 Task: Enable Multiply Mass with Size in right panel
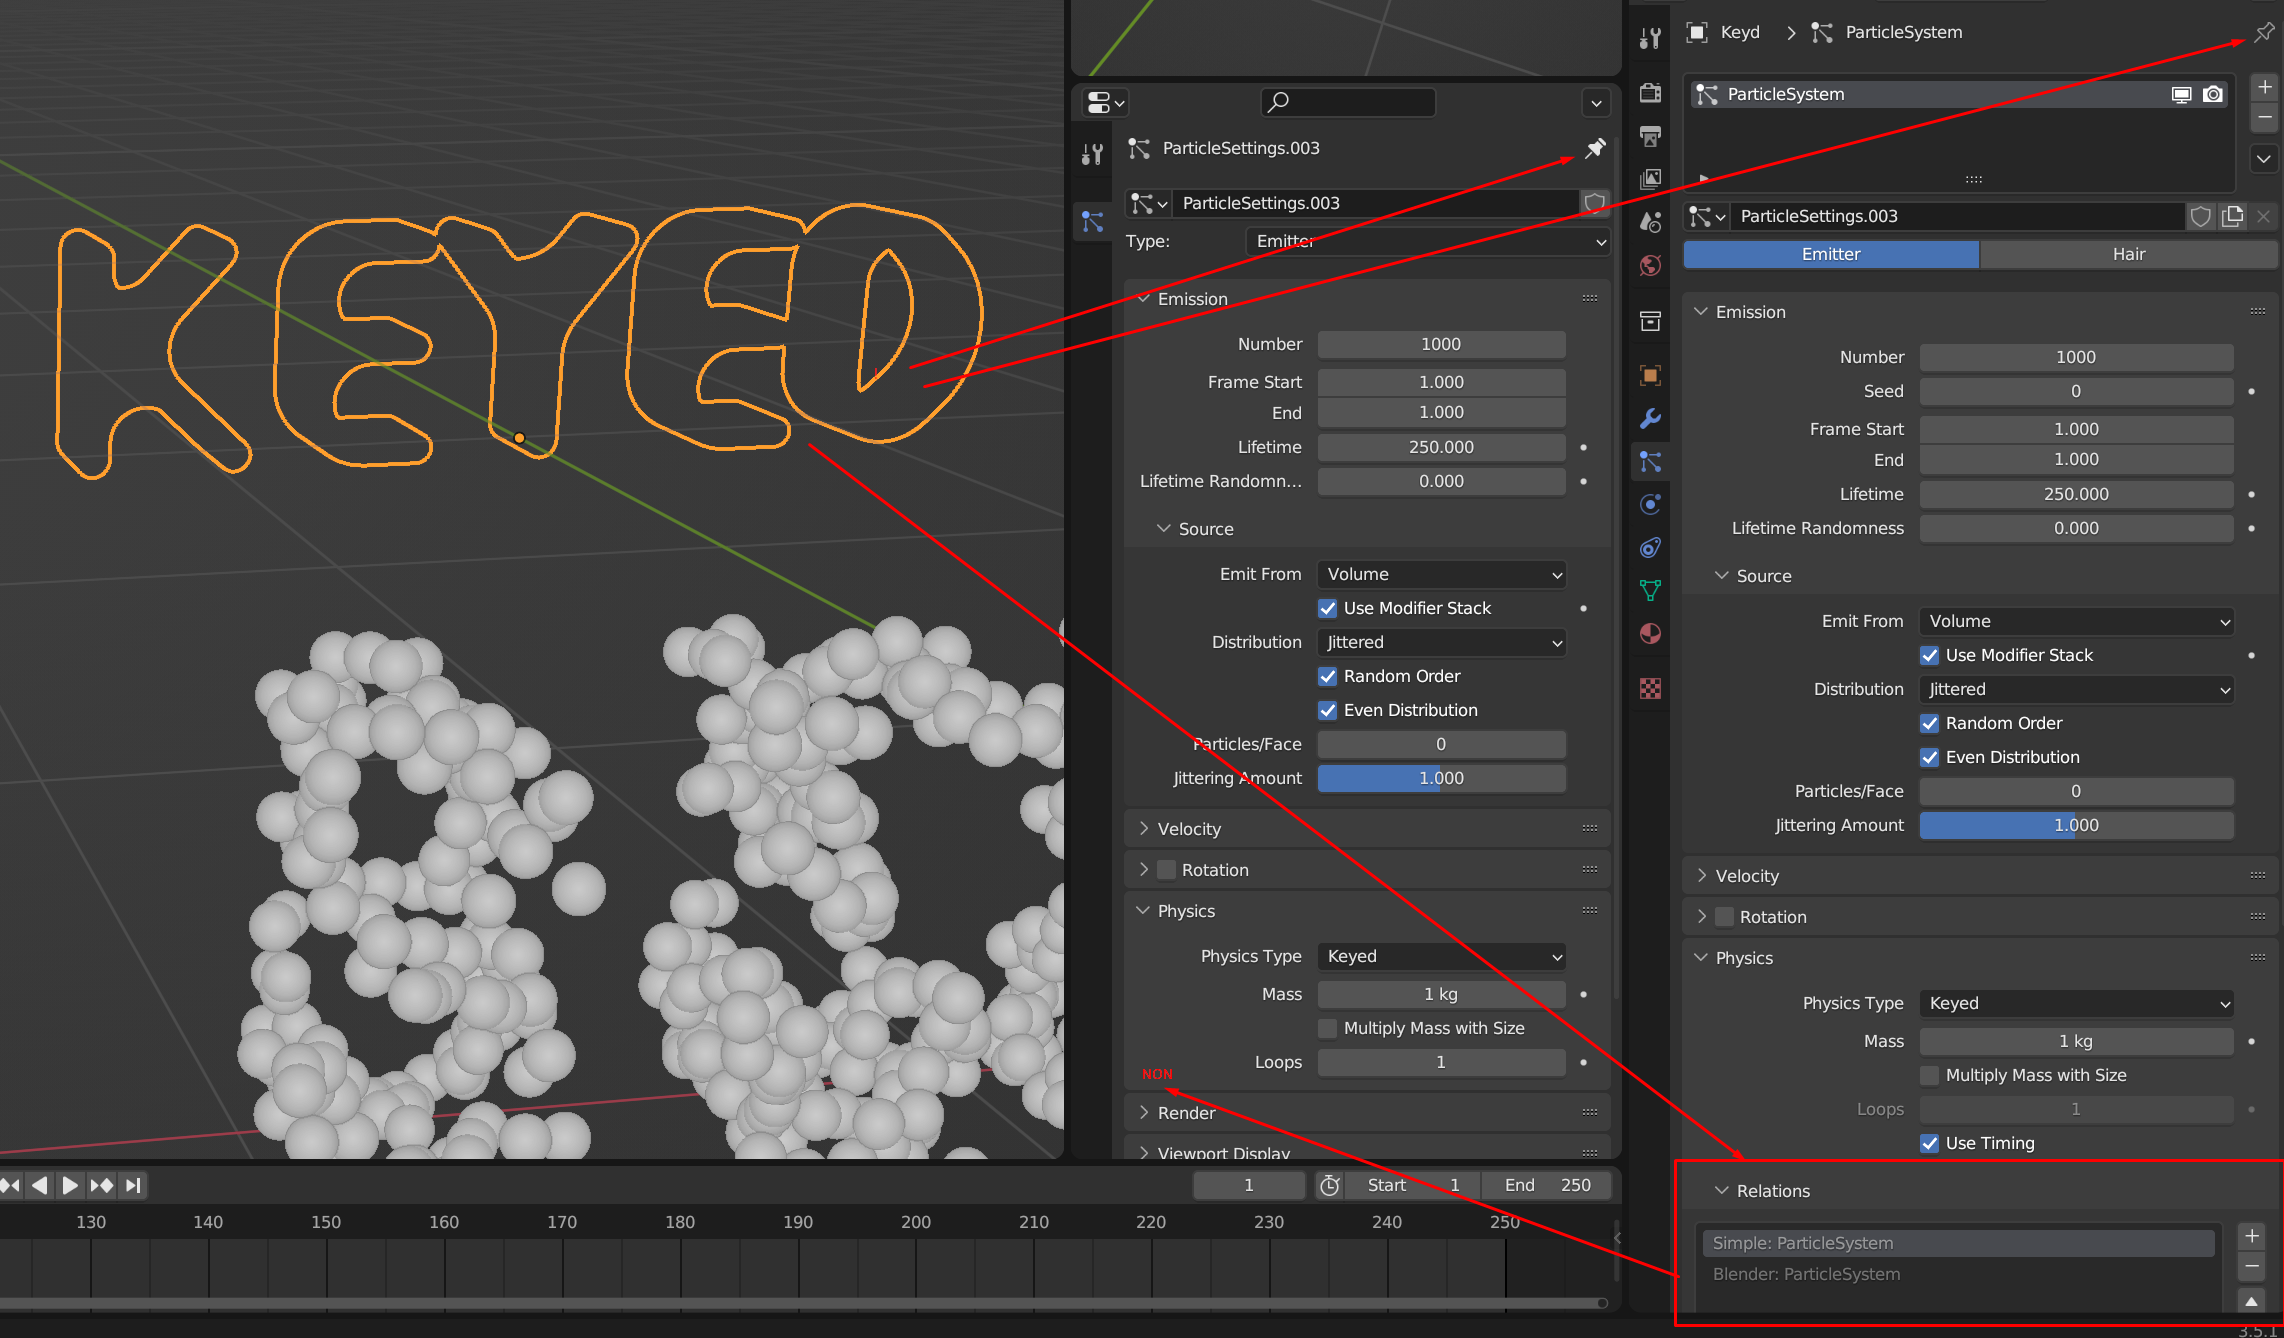pyautogui.click(x=1930, y=1075)
